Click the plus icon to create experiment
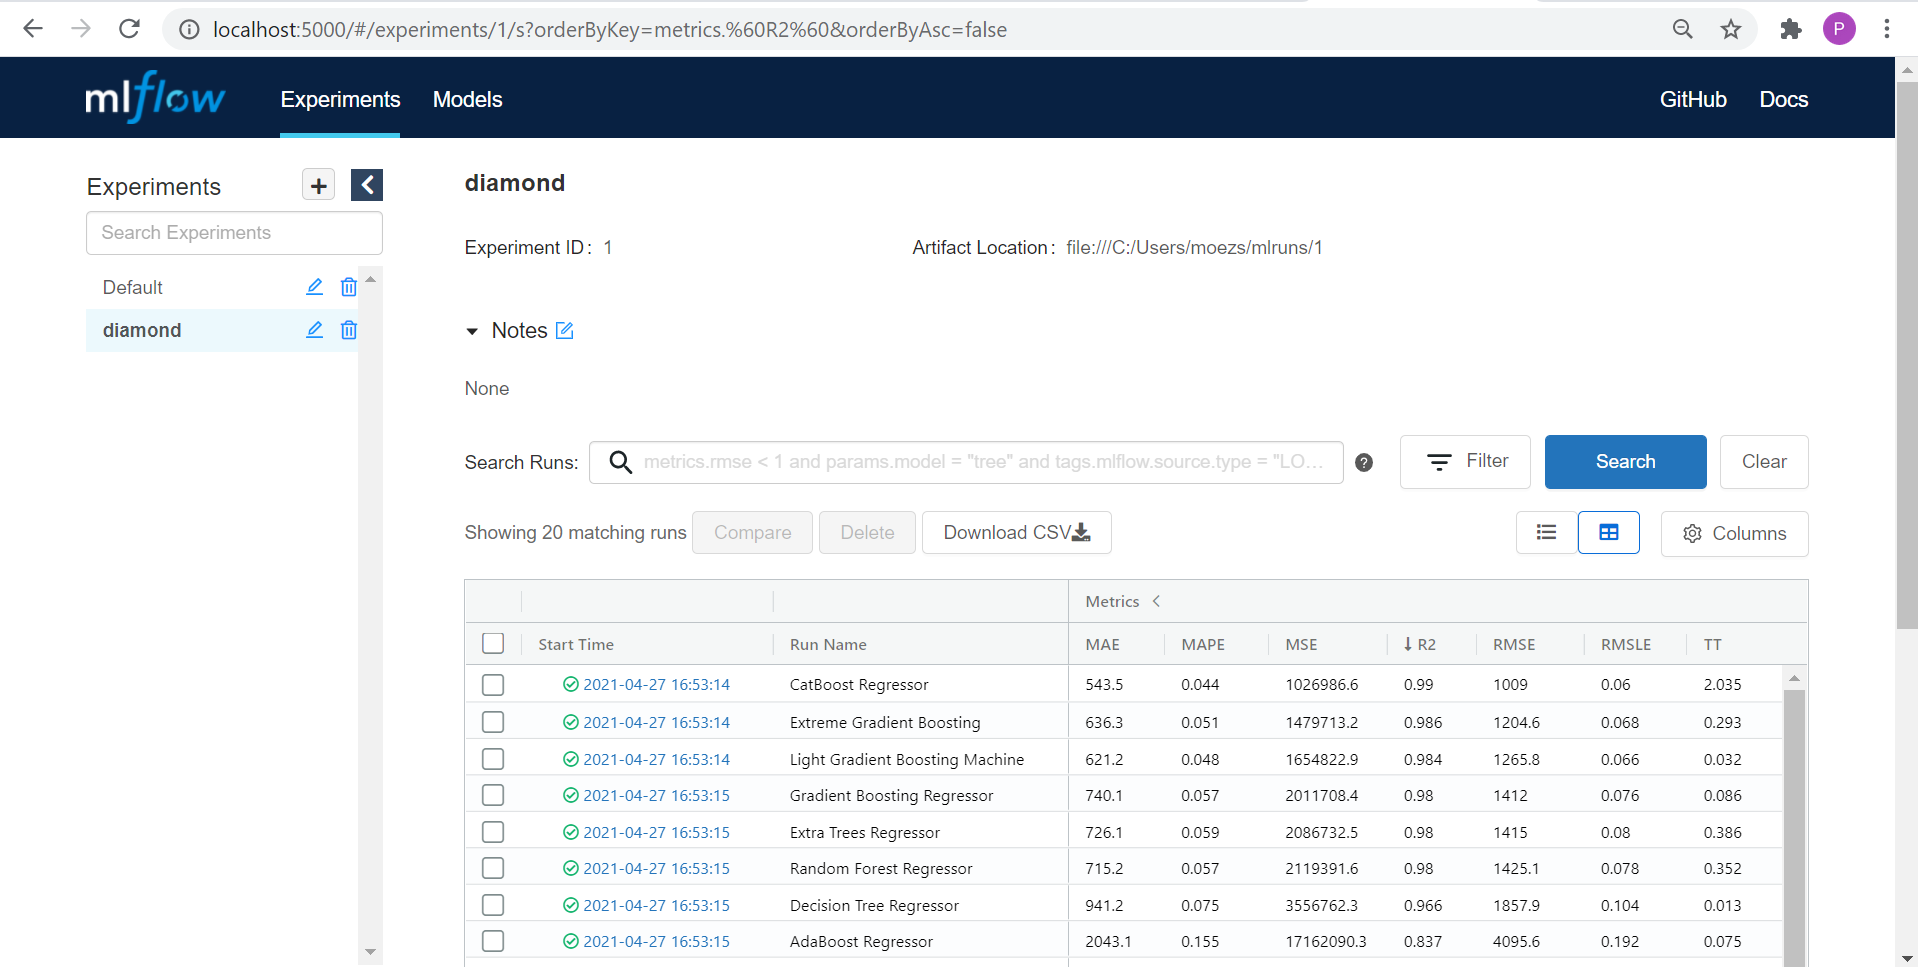The image size is (1918, 967). (318, 185)
